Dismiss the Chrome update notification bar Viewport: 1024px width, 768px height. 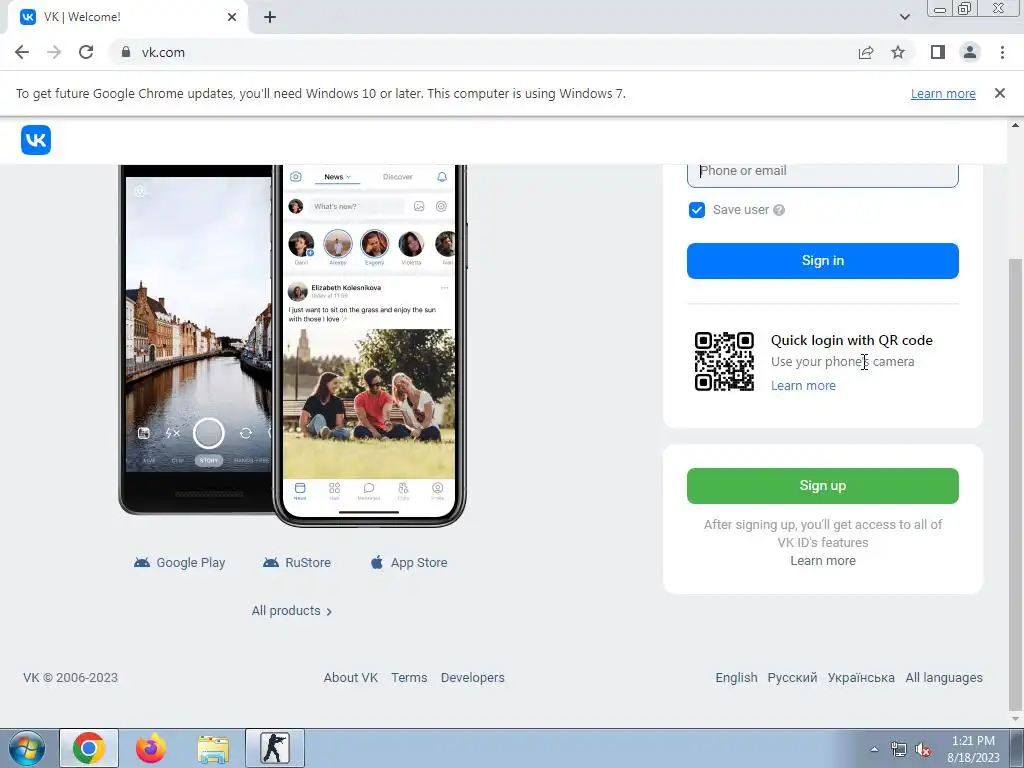(x=999, y=93)
